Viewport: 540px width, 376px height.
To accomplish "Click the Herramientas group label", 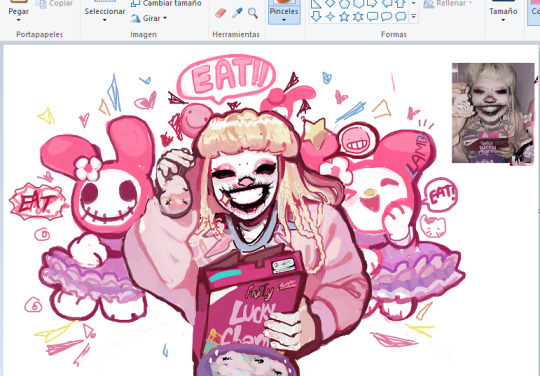I will (236, 34).
